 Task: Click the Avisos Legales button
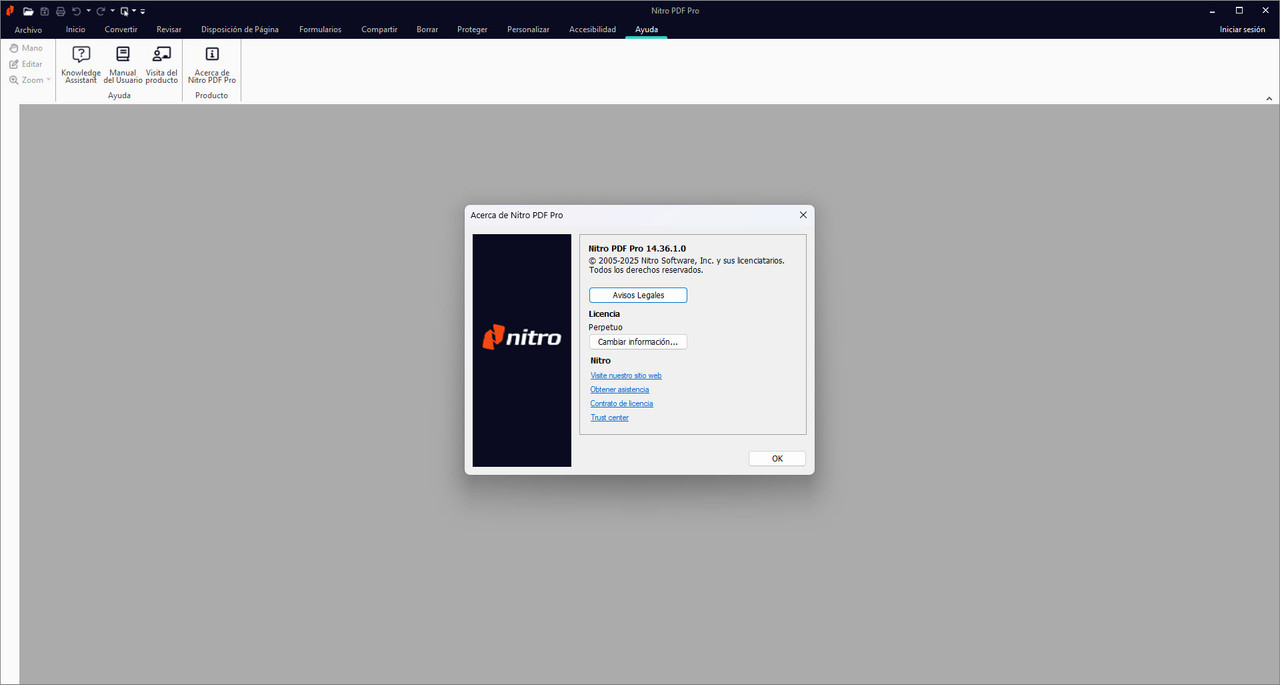[x=638, y=295]
